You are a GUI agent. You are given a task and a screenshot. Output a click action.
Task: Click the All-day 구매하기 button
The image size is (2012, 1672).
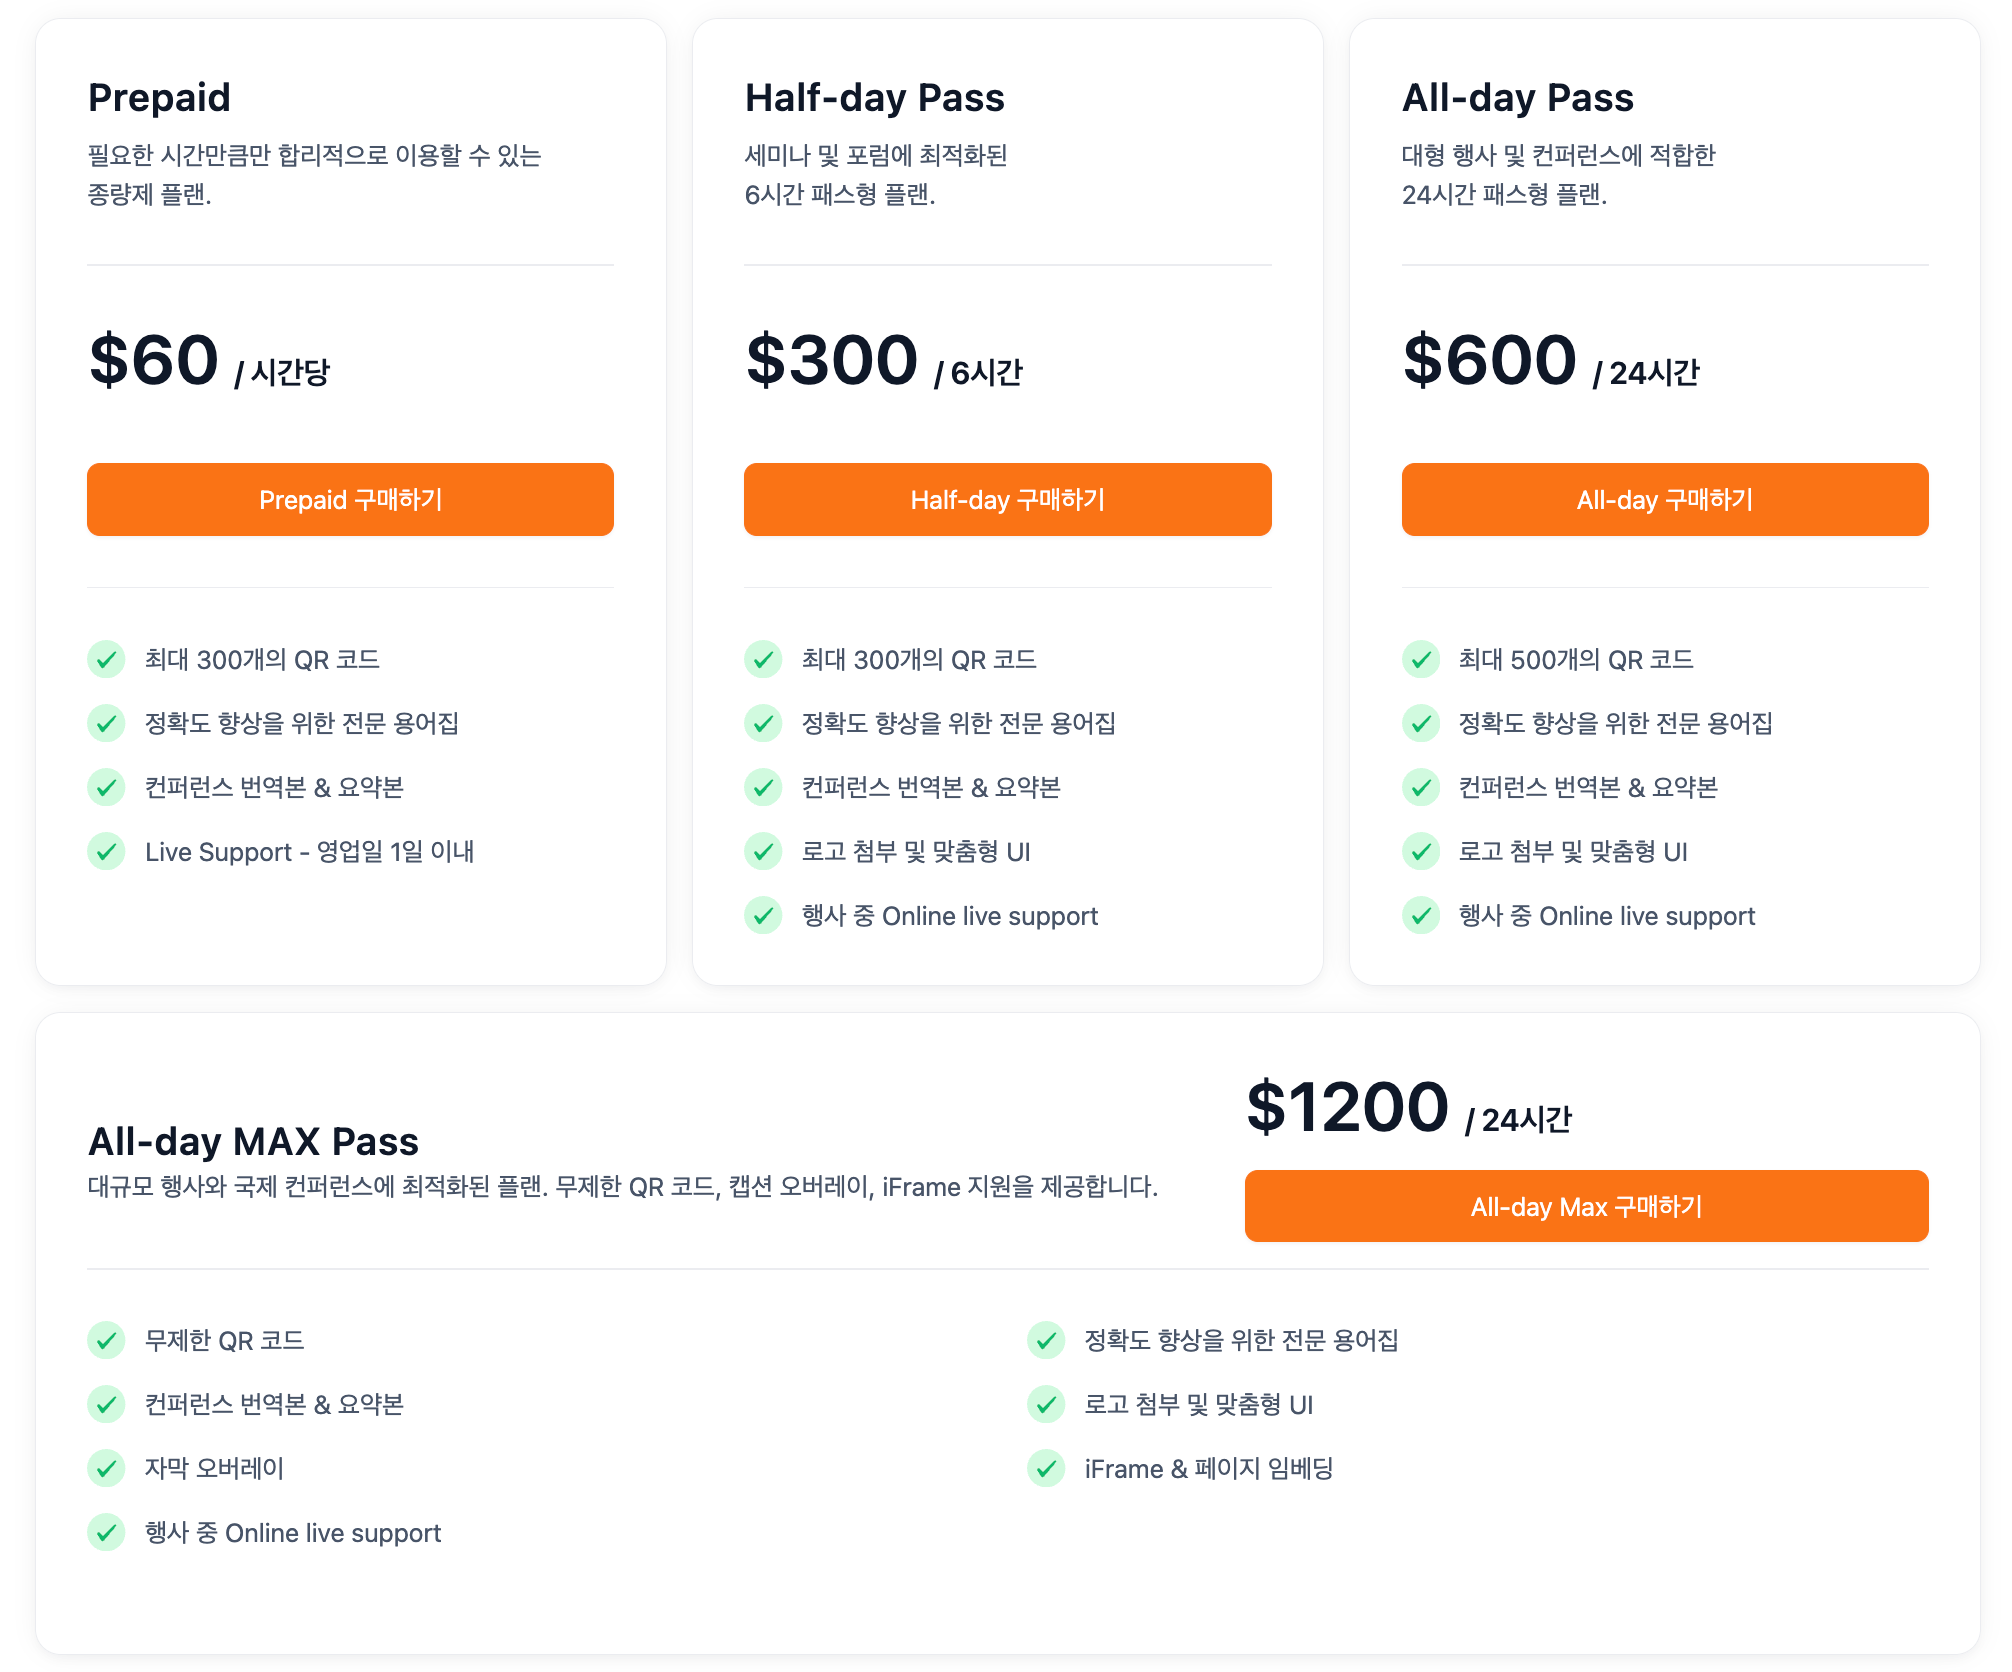pyautogui.click(x=1664, y=500)
